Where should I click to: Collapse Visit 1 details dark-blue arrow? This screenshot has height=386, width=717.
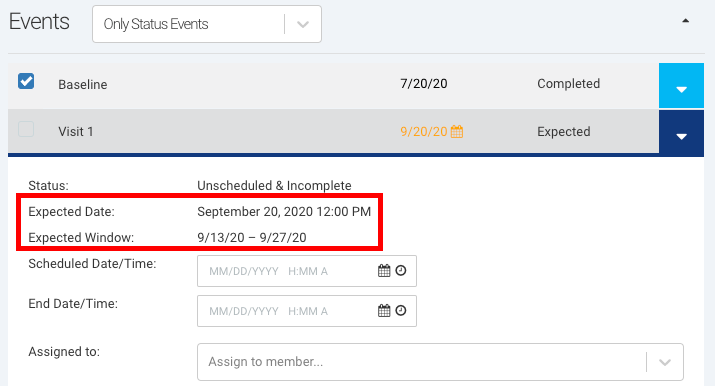681,133
